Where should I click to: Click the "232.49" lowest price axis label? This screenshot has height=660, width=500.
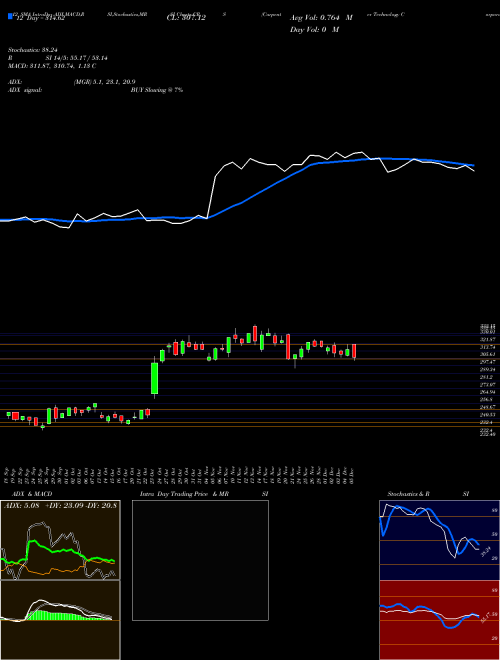(x=487, y=435)
